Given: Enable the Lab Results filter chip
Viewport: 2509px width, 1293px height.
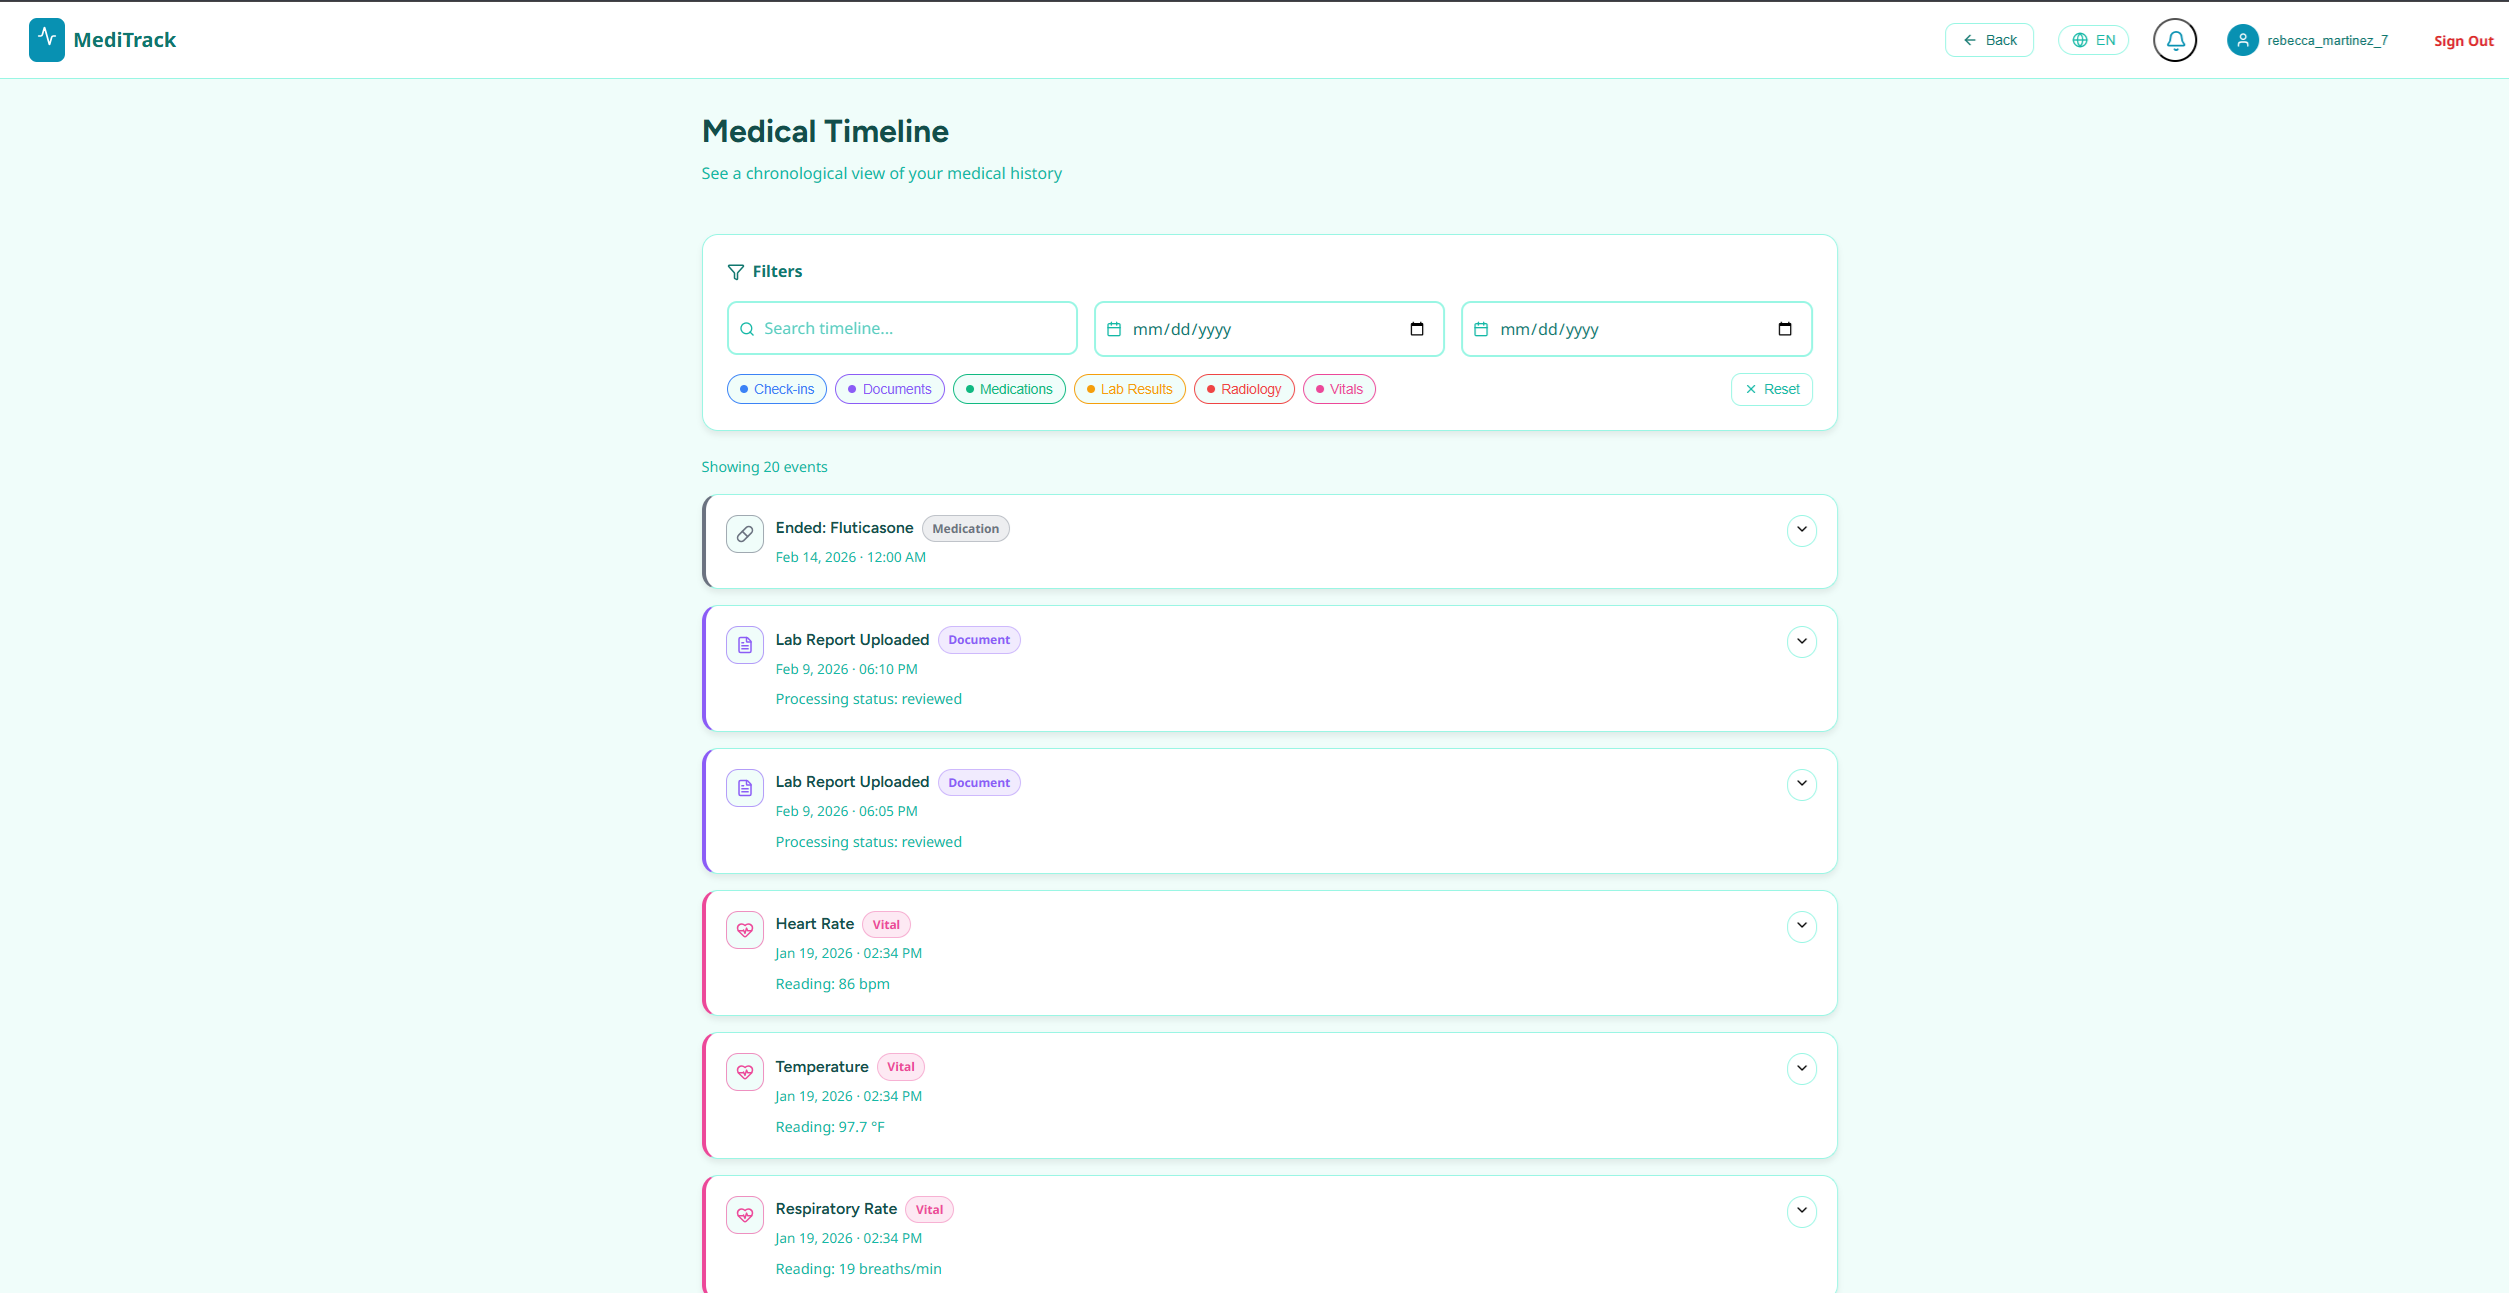Looking at the screenshot, I should coord(1129,389).
